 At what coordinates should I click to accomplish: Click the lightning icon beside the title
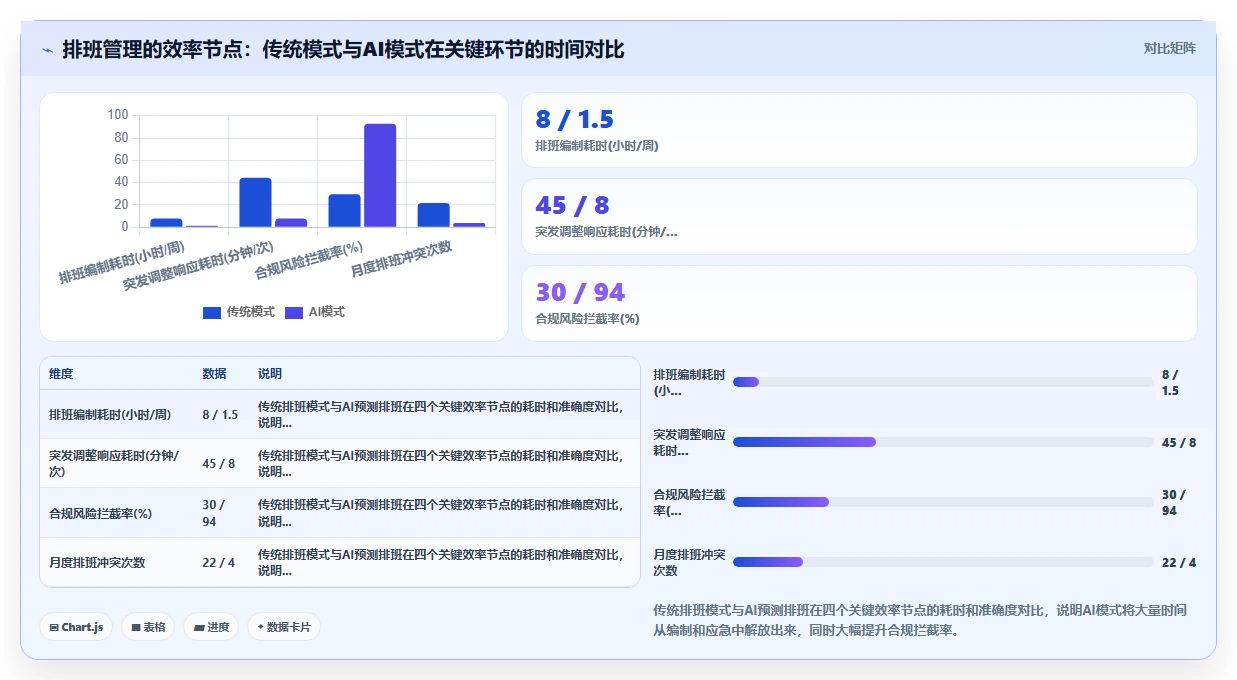[x=48, y=49]
